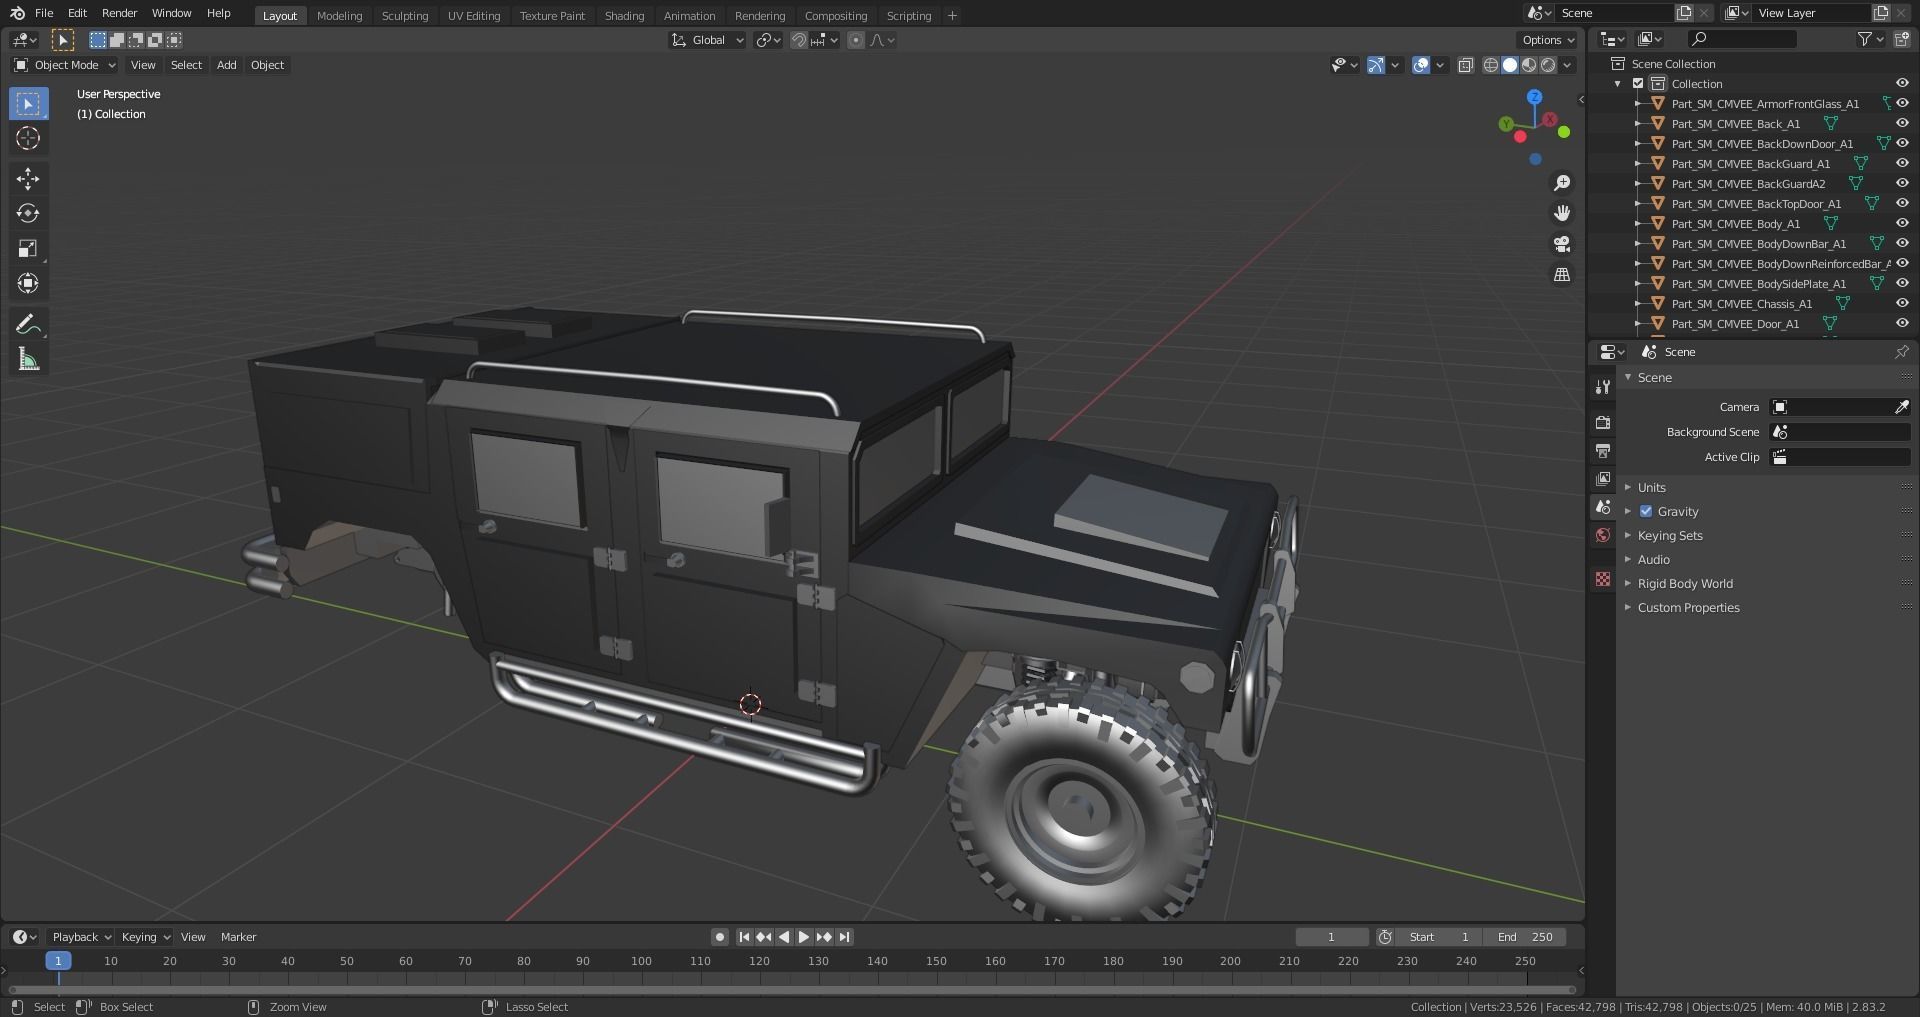Select the Move tool
Screen dimensions: 1920x1017
point(28,179)
